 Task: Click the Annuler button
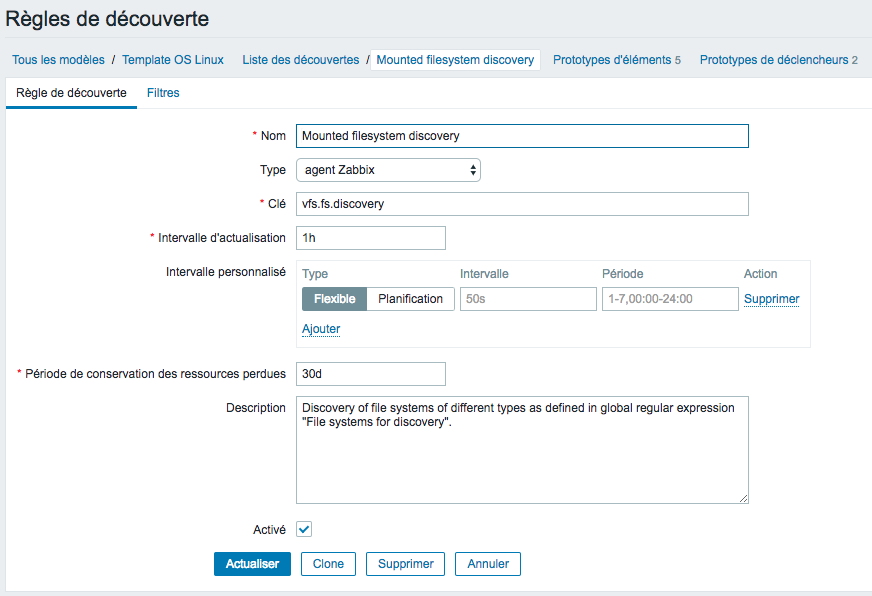pyautogui.click(x=488, y=564)
